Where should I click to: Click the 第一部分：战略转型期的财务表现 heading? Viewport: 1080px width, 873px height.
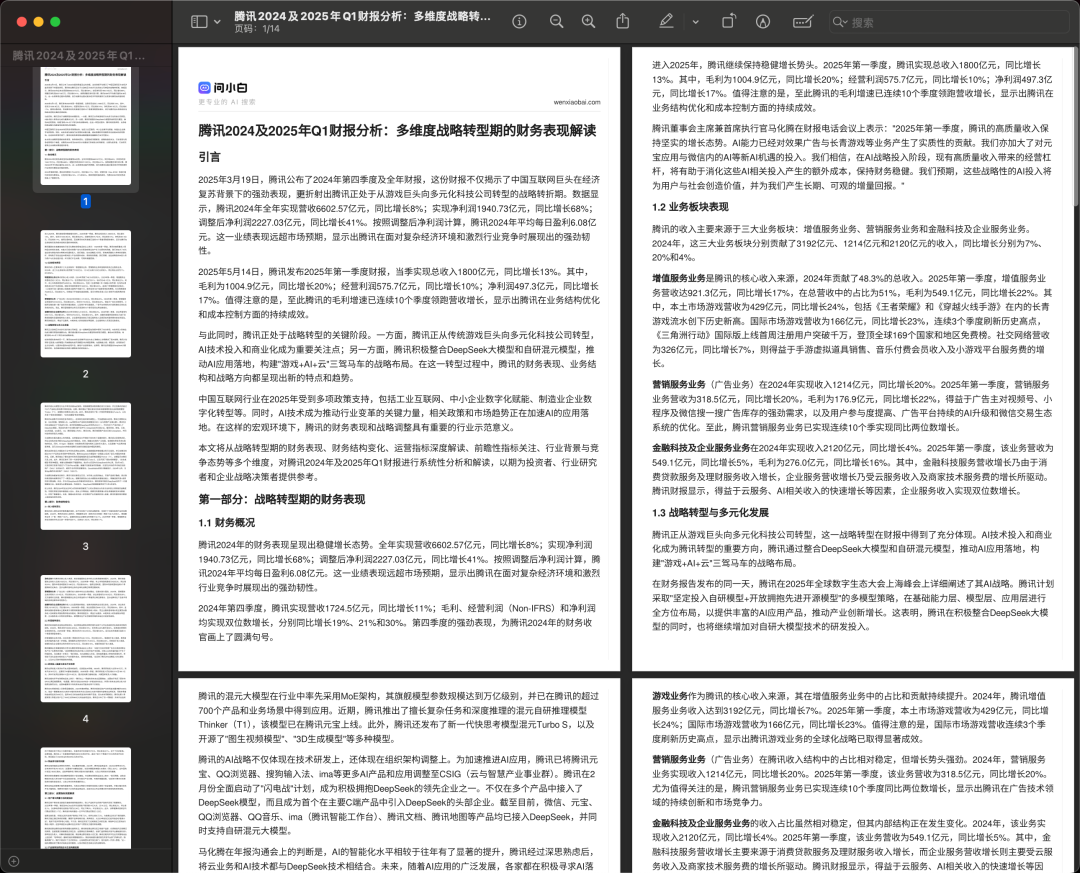[282, 500]
